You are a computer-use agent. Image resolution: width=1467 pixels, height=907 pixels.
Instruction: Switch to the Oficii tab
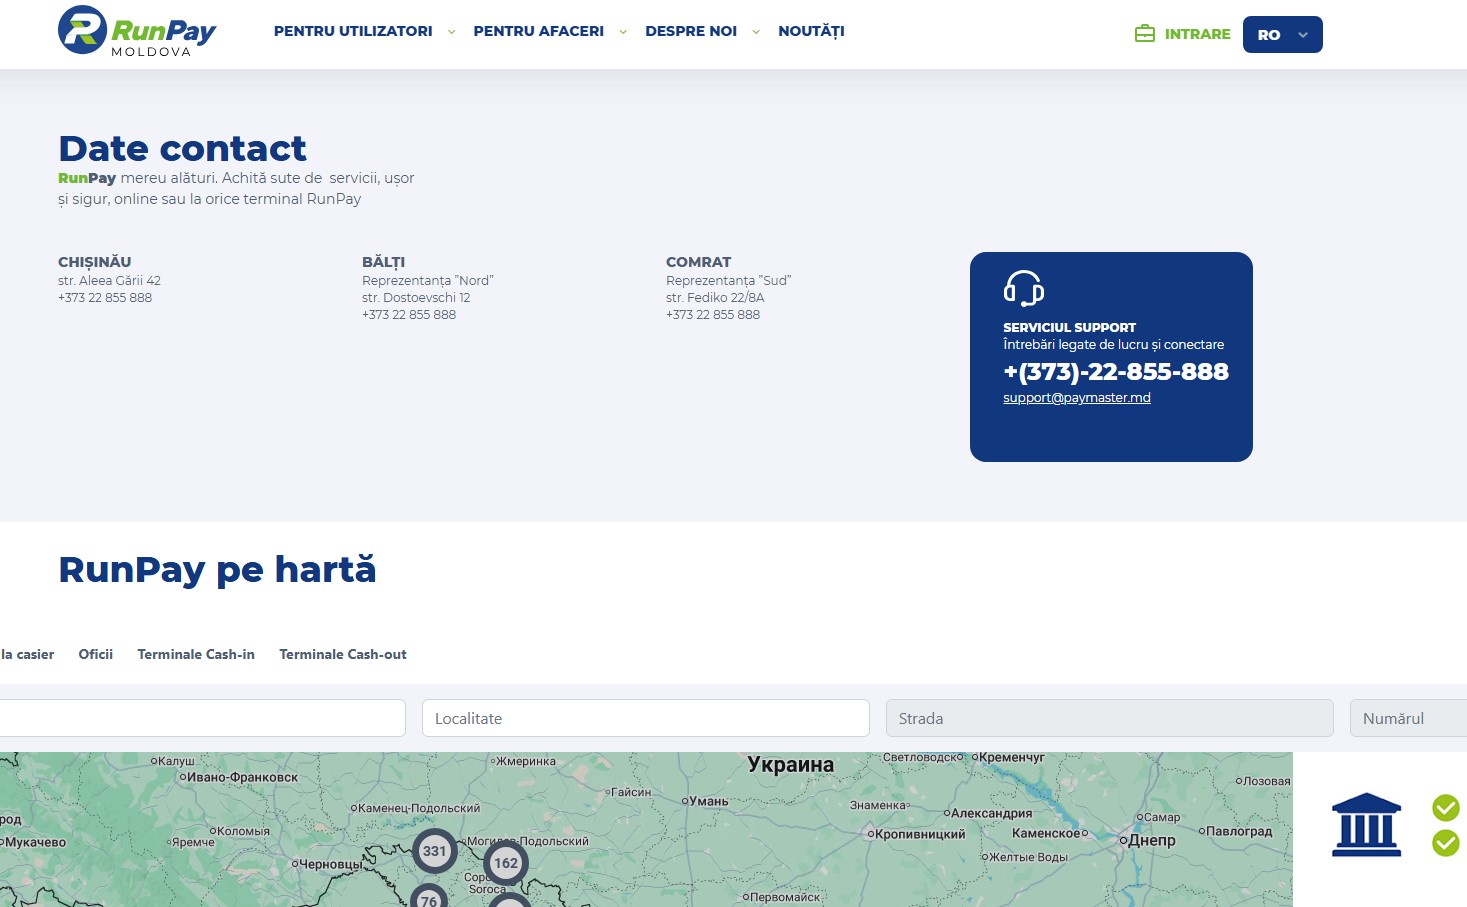96,654
